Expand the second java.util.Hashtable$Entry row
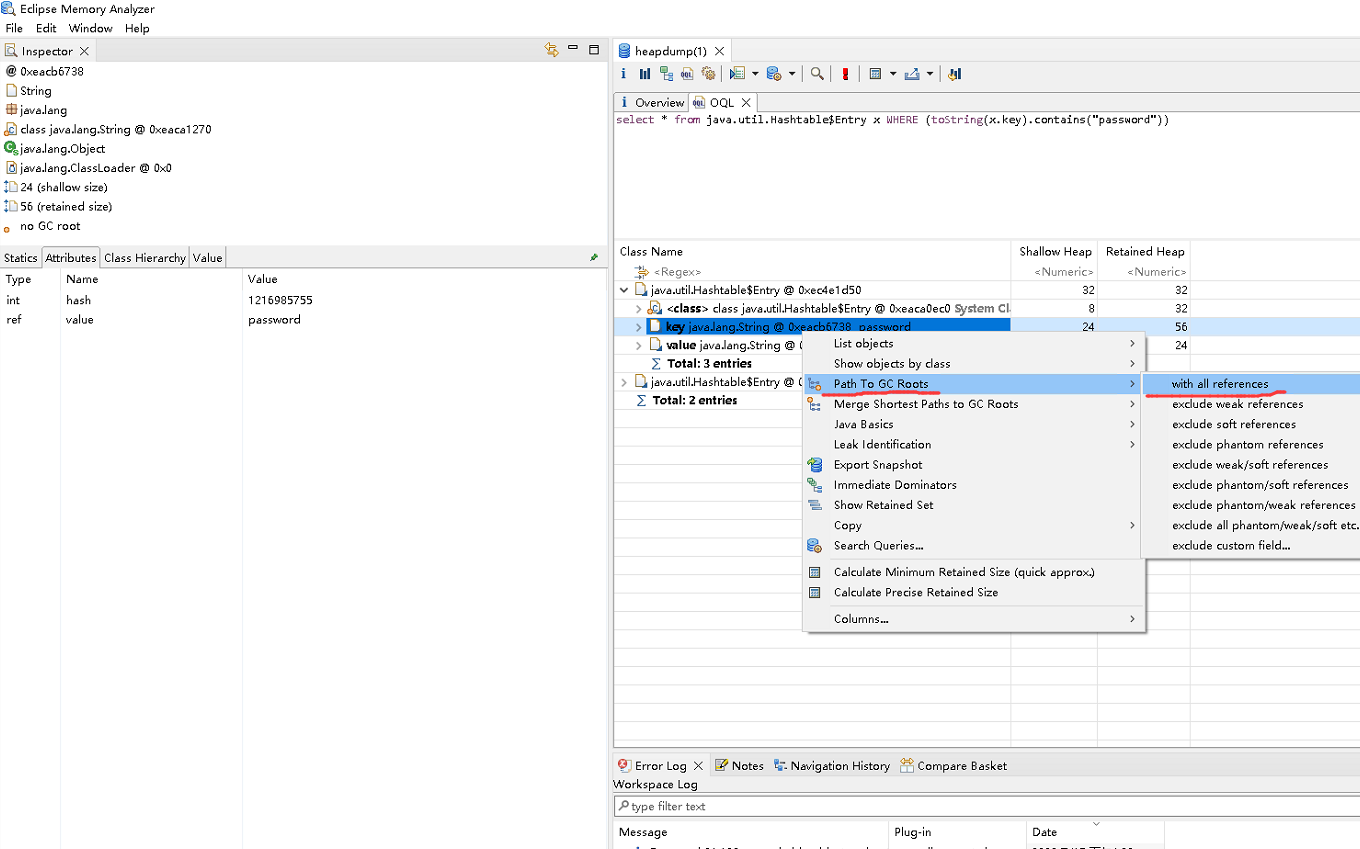The height and width of the screenshot is (849, 1360). point(625,382)
